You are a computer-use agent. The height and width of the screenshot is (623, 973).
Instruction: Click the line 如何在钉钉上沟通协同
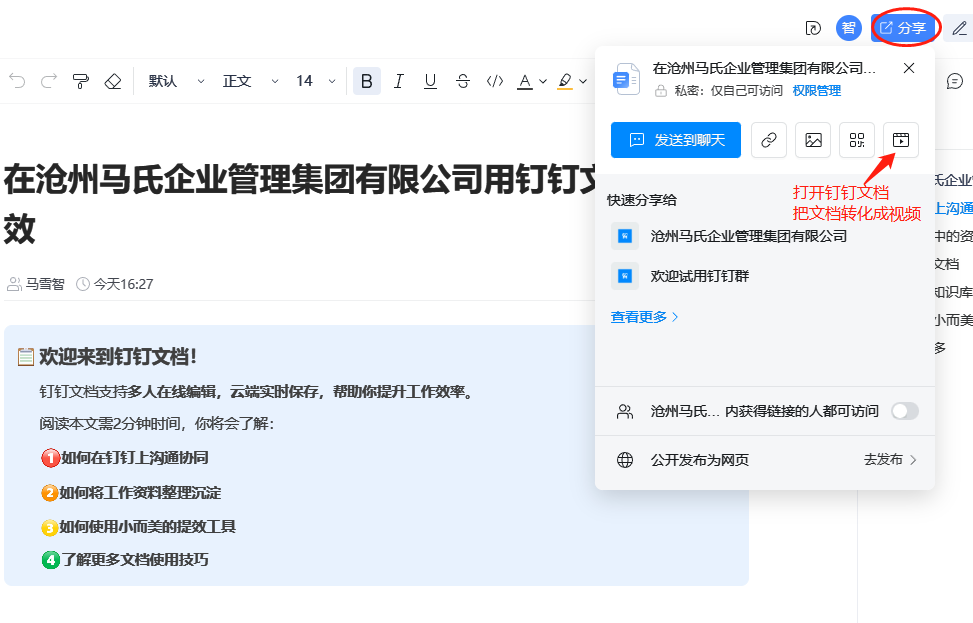click(x=135, y=458)
